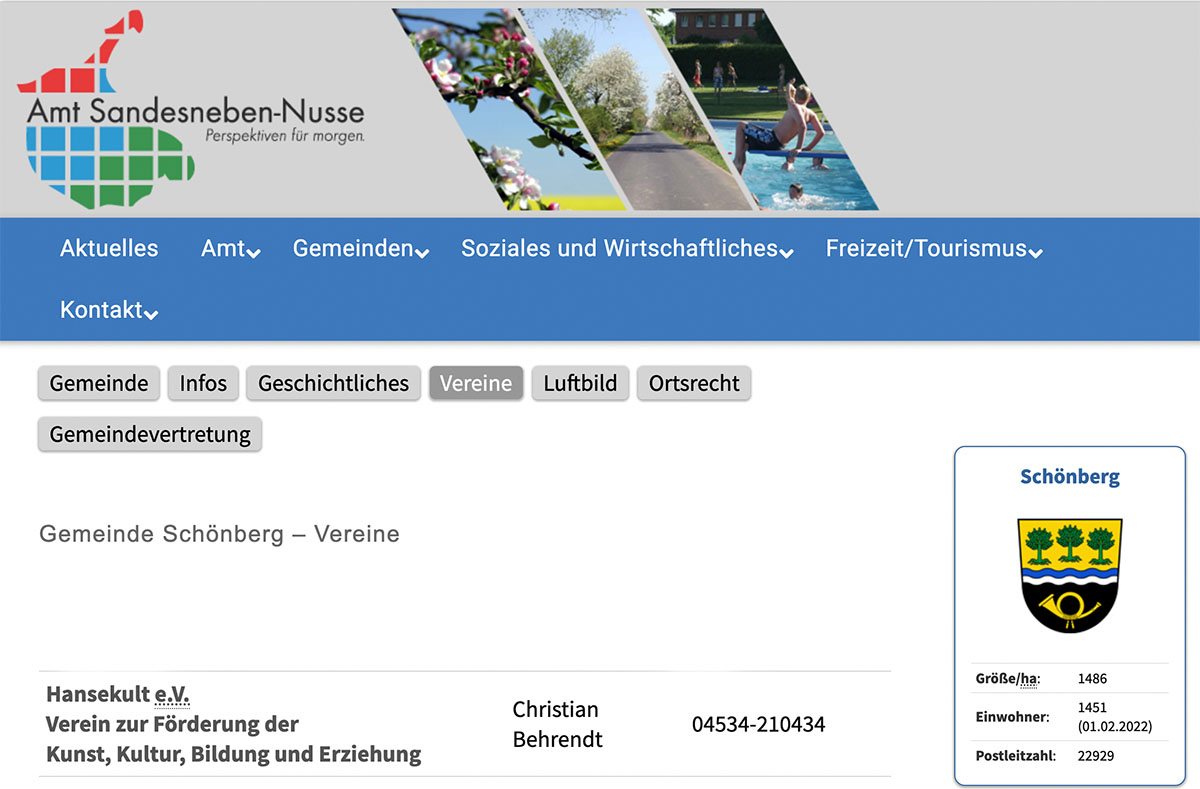Click the slogan Perspektiven für morgen

coord(285,134)
